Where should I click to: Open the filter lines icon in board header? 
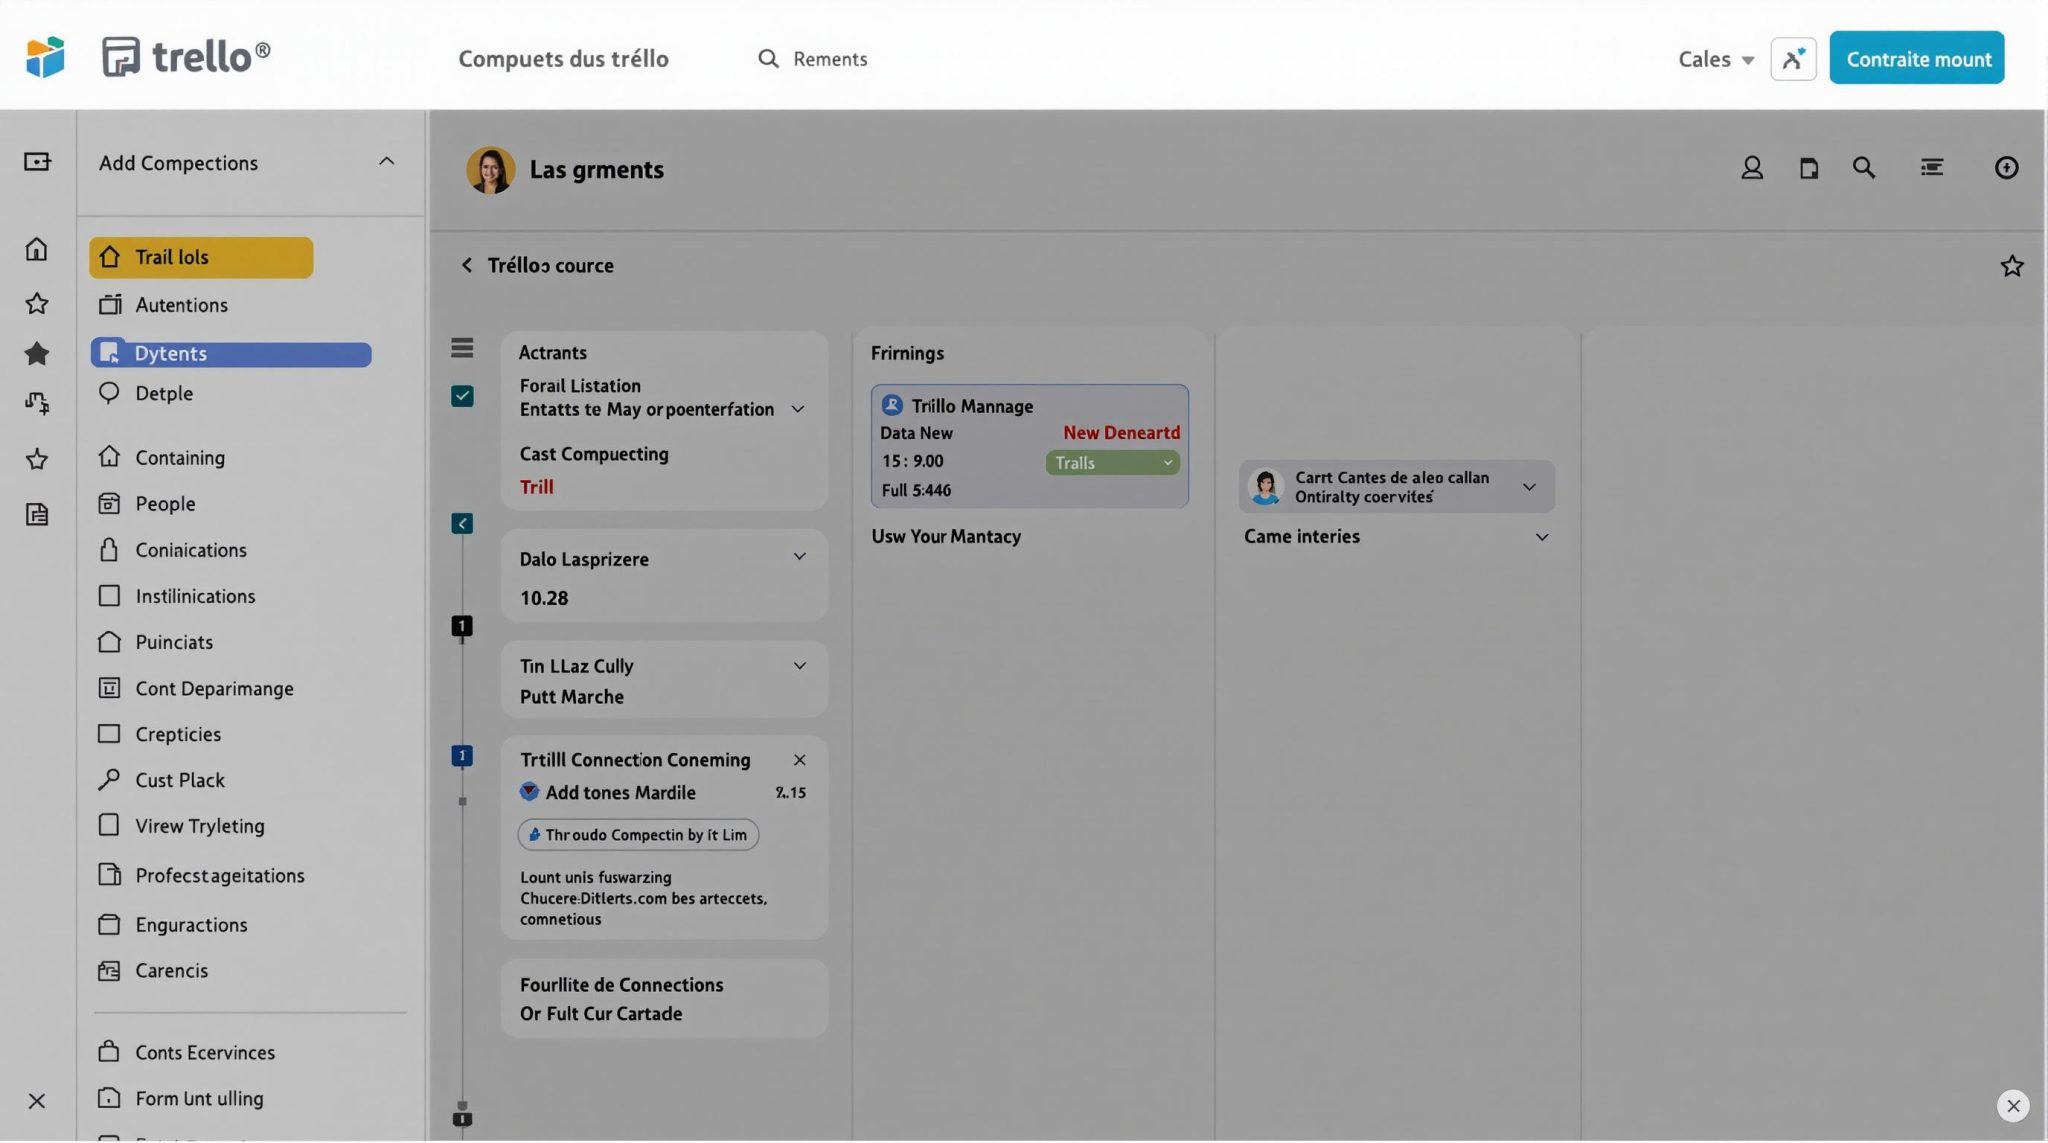1931,168
